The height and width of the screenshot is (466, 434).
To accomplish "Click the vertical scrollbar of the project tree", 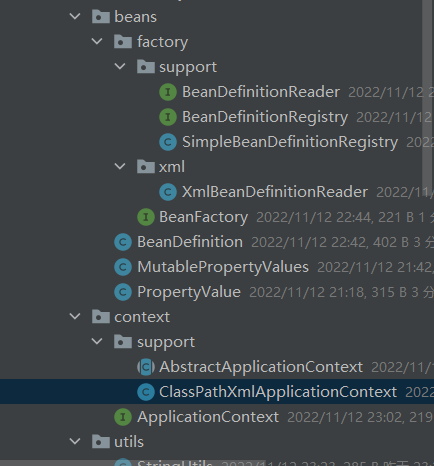I will point(427,98).
